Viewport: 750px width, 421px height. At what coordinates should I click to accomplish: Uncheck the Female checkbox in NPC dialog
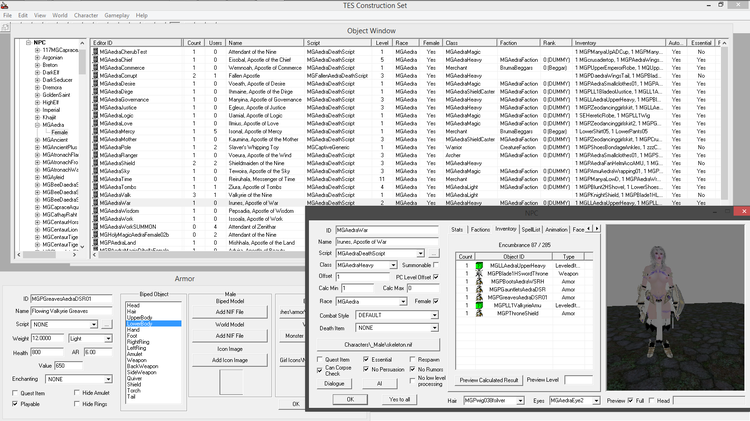(436, 301)
